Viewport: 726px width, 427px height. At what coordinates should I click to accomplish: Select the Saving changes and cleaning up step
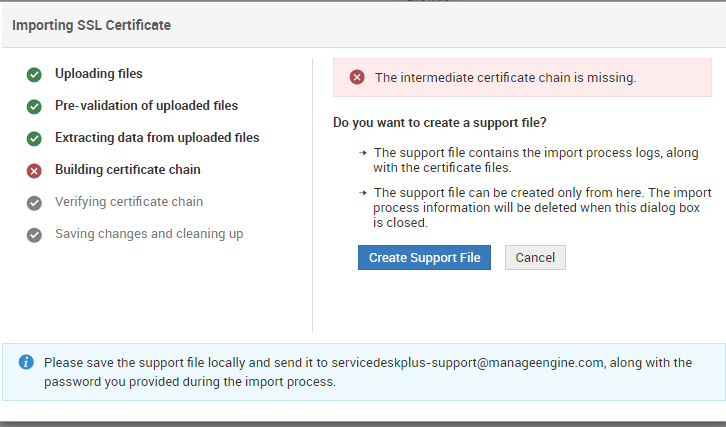[x=149, y=234]
